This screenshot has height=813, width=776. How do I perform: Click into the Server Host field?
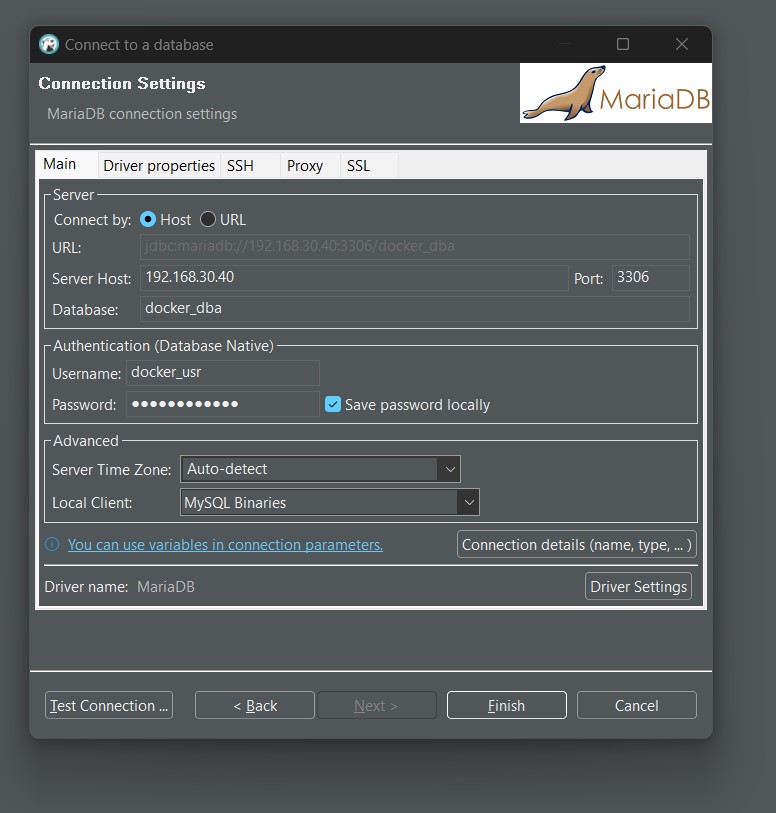tap(354, 278)
